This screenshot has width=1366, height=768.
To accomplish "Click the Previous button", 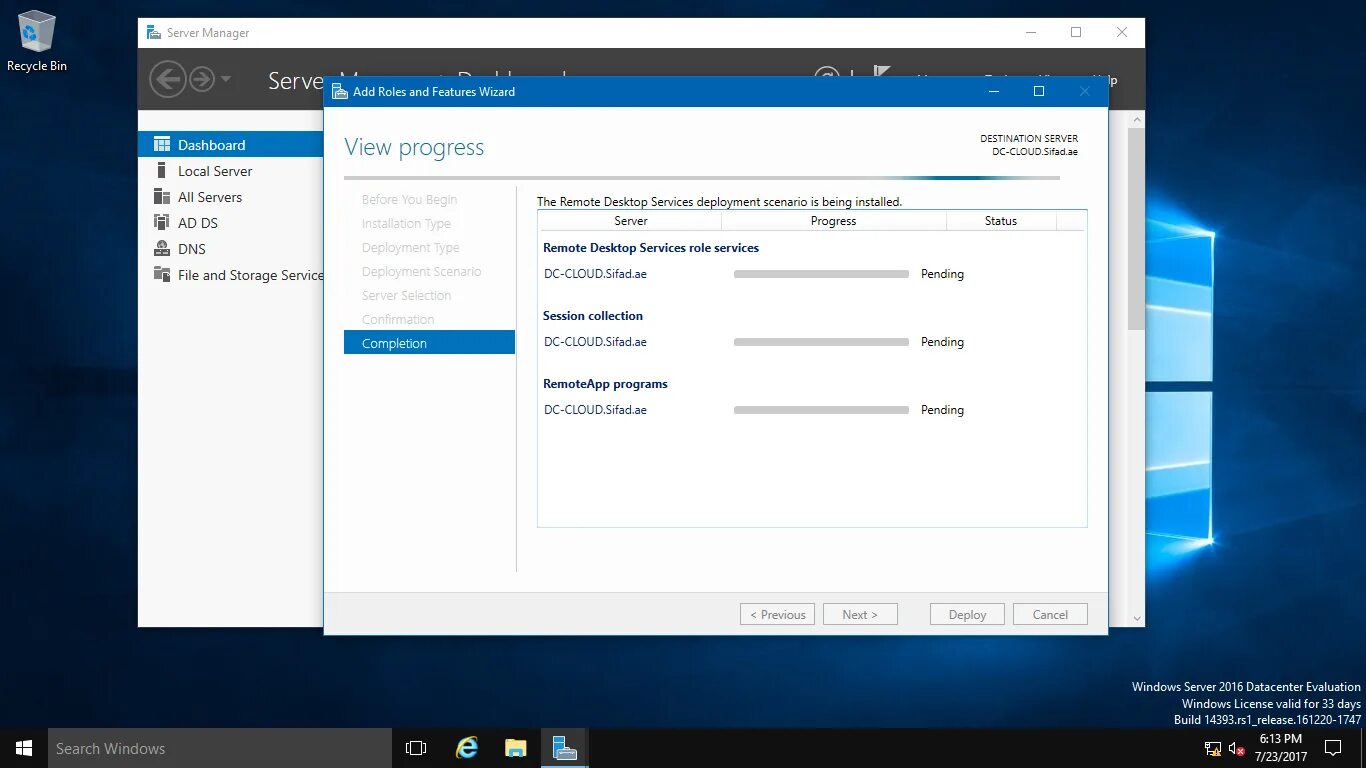I will 778,615.
